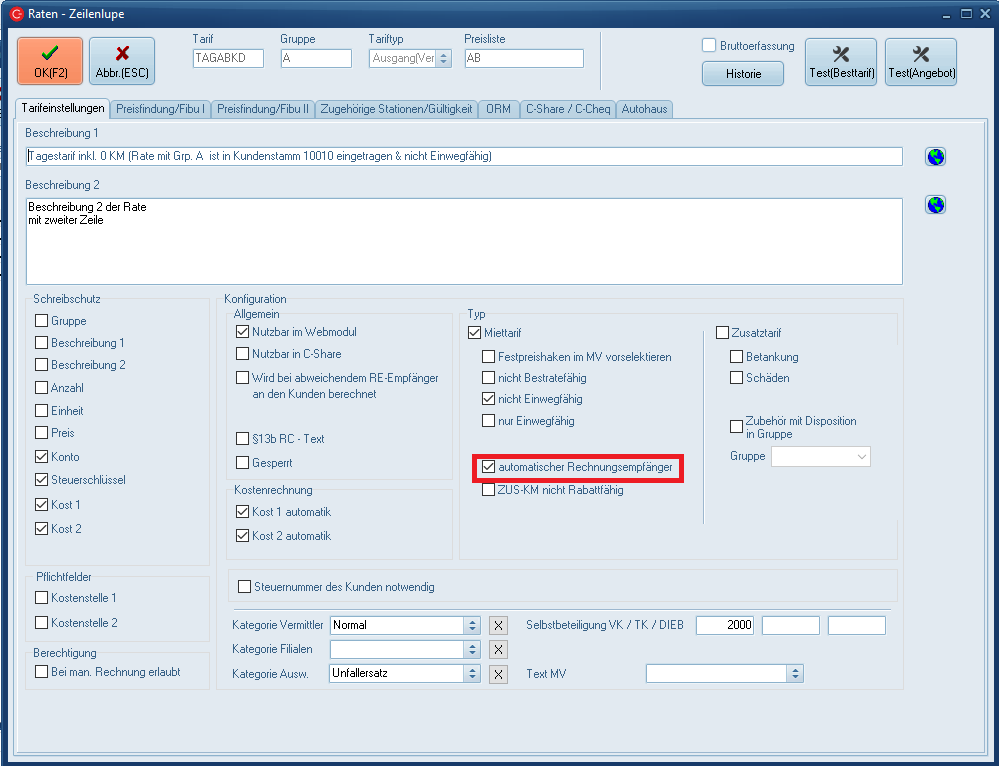Enable the Bruttoerfassung checkbox

coord(709,46)
